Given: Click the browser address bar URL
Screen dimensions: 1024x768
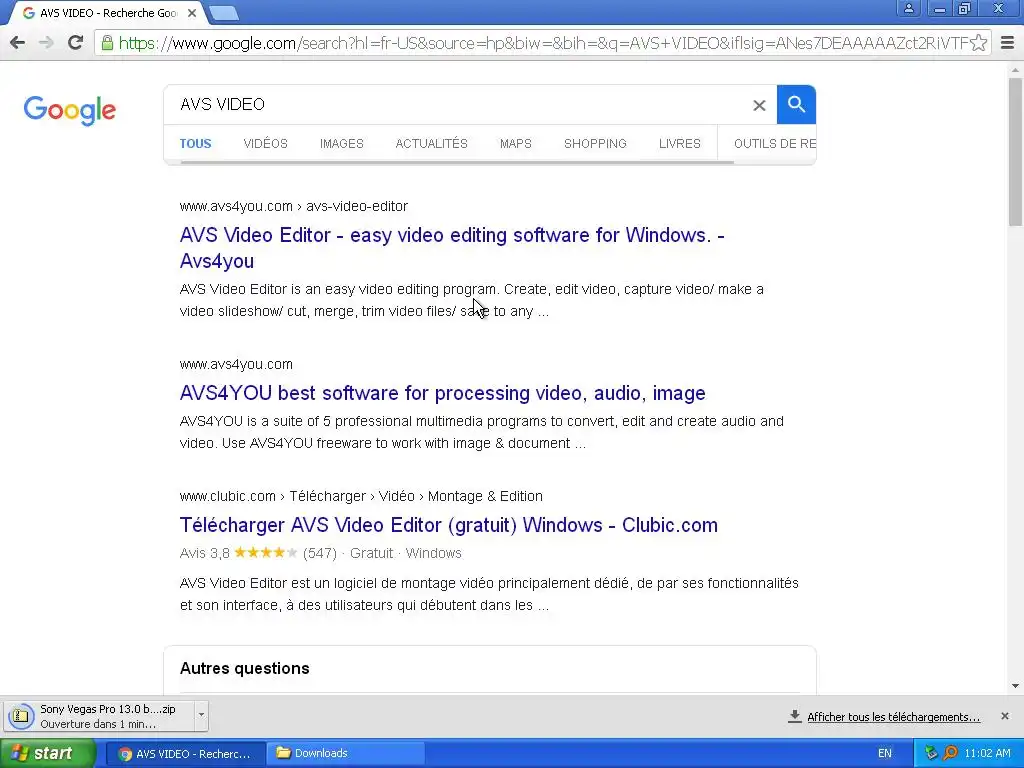Looking at the screenshot, I should click(x=542, y=43).
